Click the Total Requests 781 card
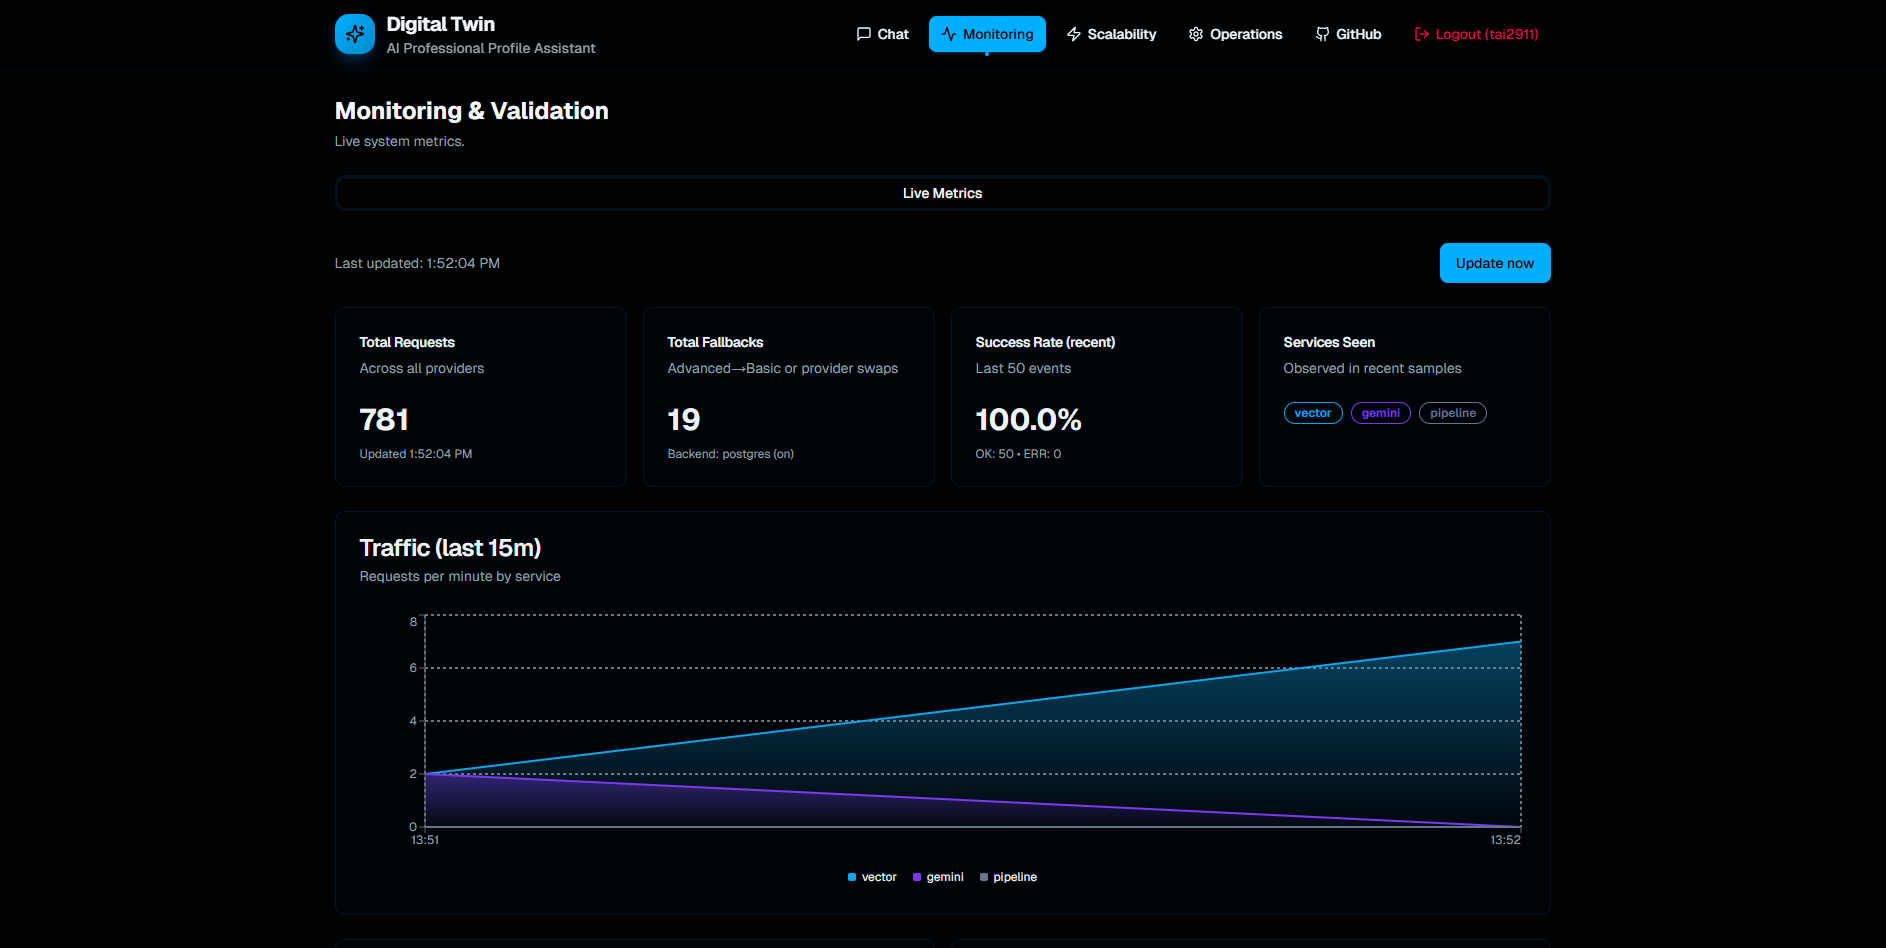Screen dimensions: 1886x948 click(480, 397)
